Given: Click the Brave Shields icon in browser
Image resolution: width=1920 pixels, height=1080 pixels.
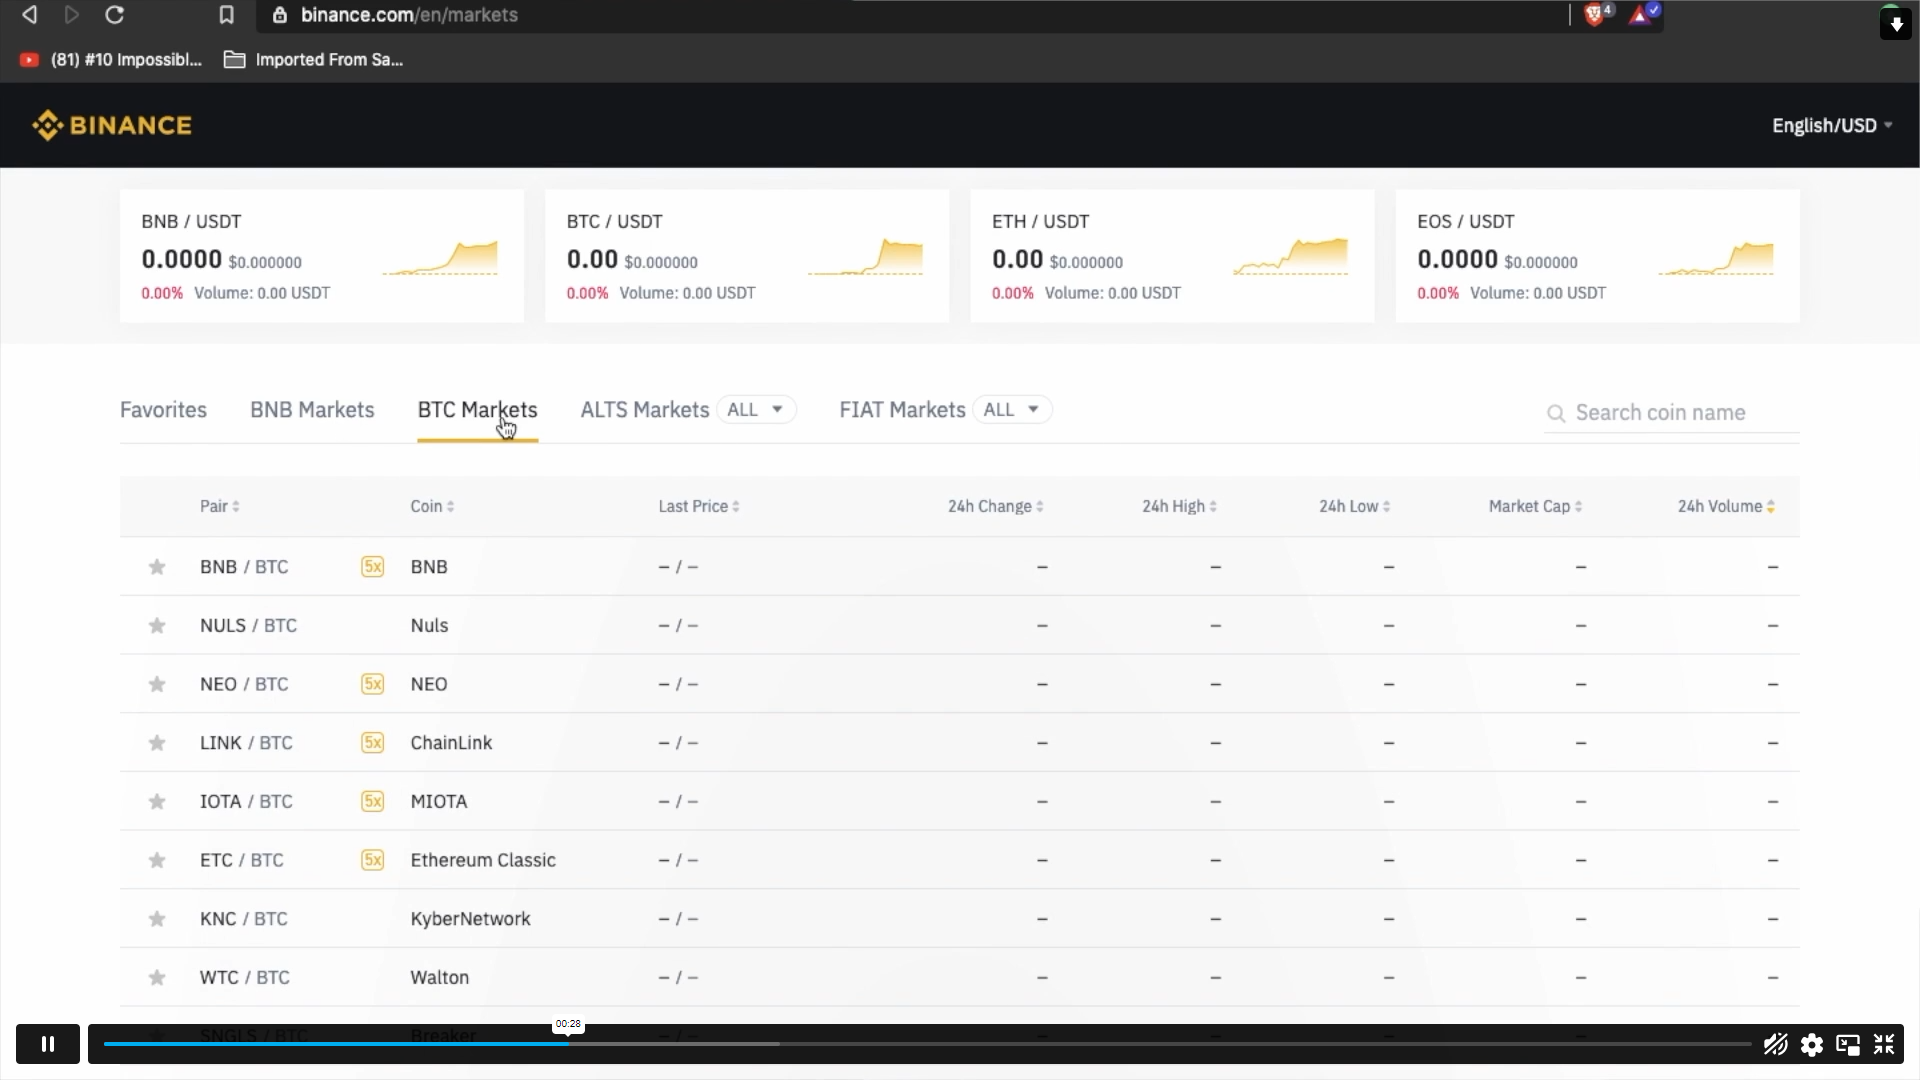Looking at the screenshot, I should (x=1594, y=13).
